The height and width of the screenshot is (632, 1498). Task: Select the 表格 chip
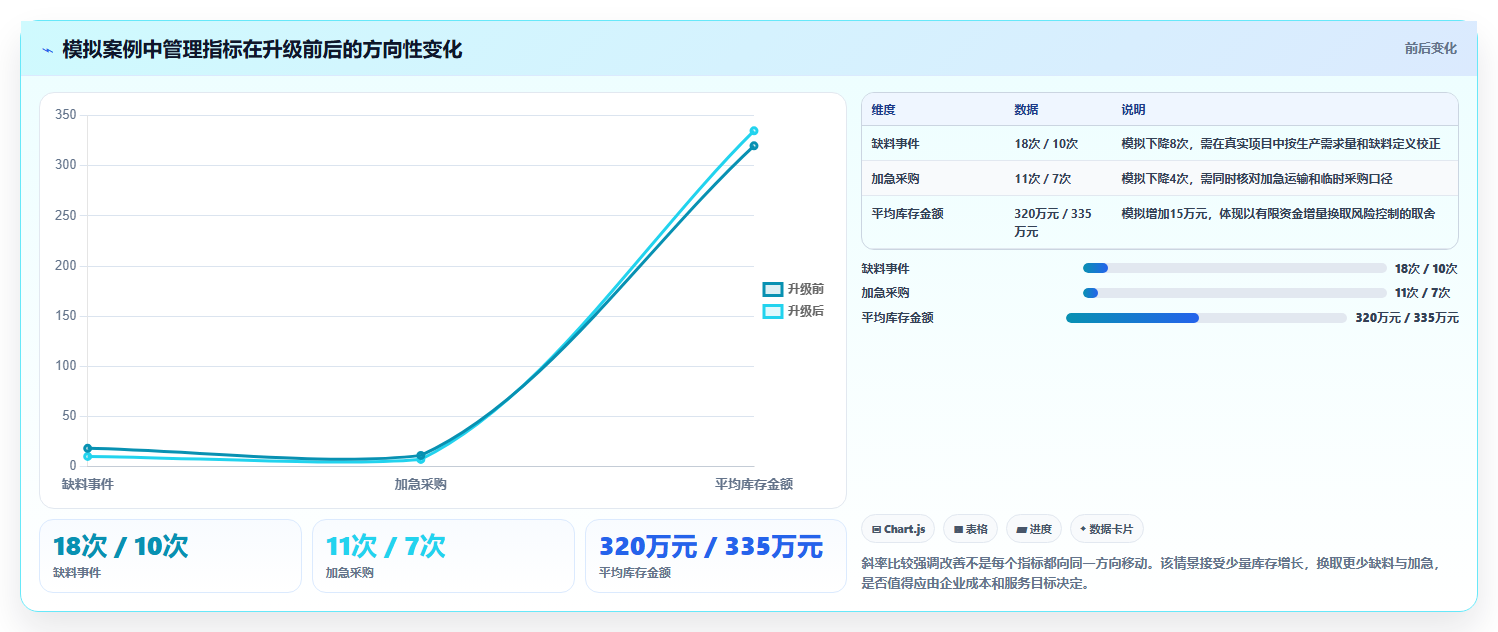point(970,529)
